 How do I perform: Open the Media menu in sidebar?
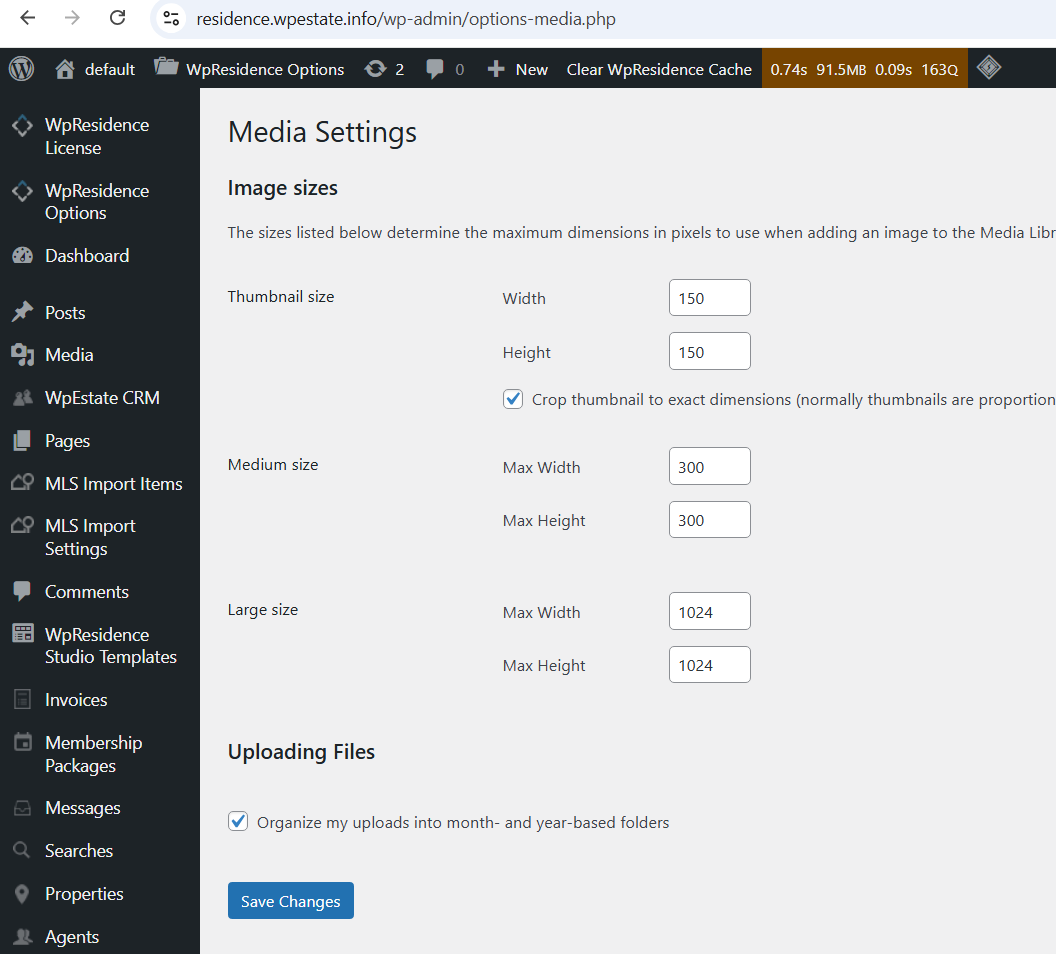tap(69, 355)
